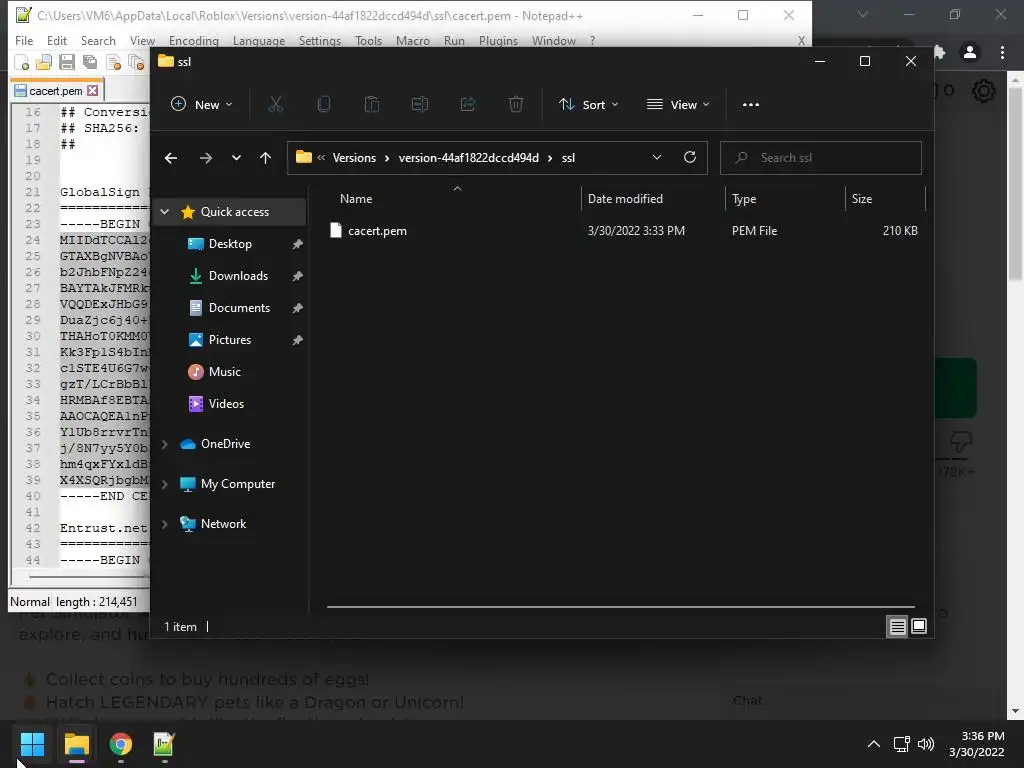Click the Notepad++ New file icon

click(22, 63)
